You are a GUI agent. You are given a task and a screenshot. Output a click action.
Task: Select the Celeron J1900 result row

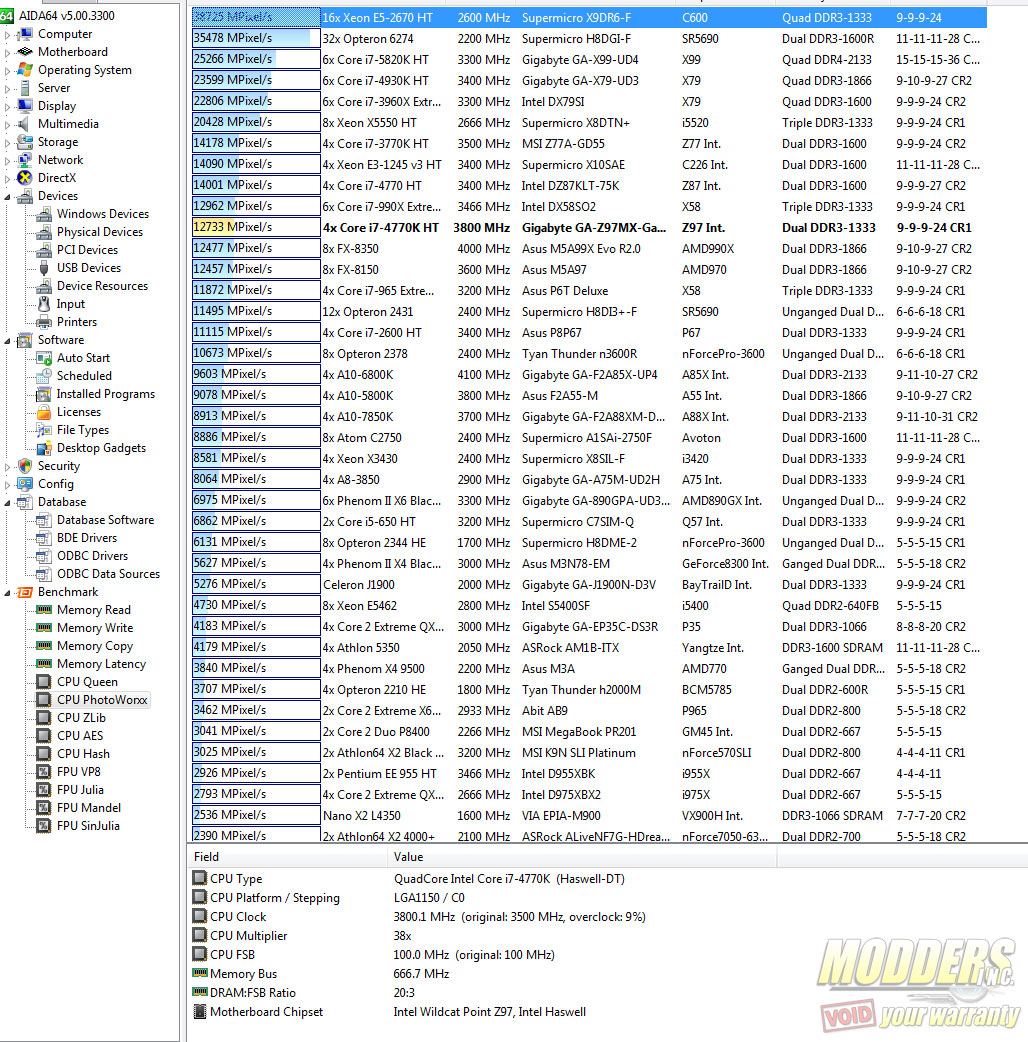click(x=589, y=584)
